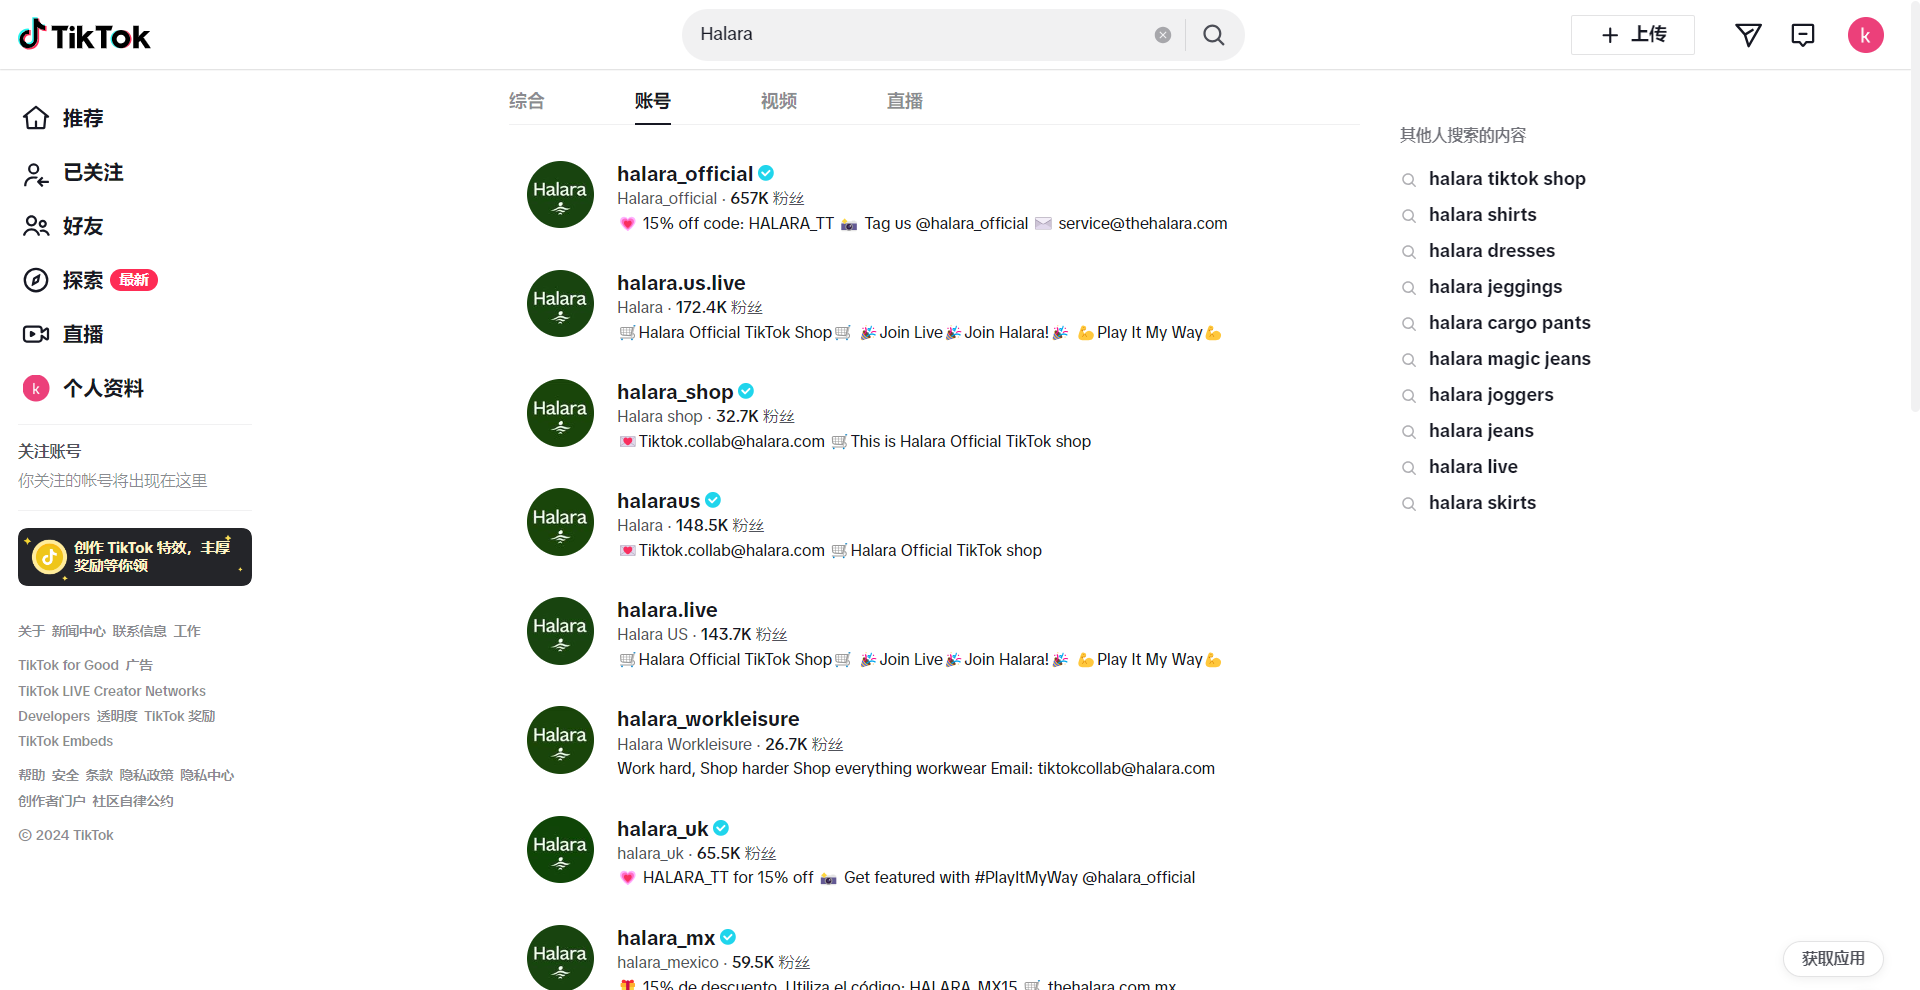This screenshot has height=990, width=1920.
Task: Open the profile avatar in top bar
Action: pos(1865,35)
